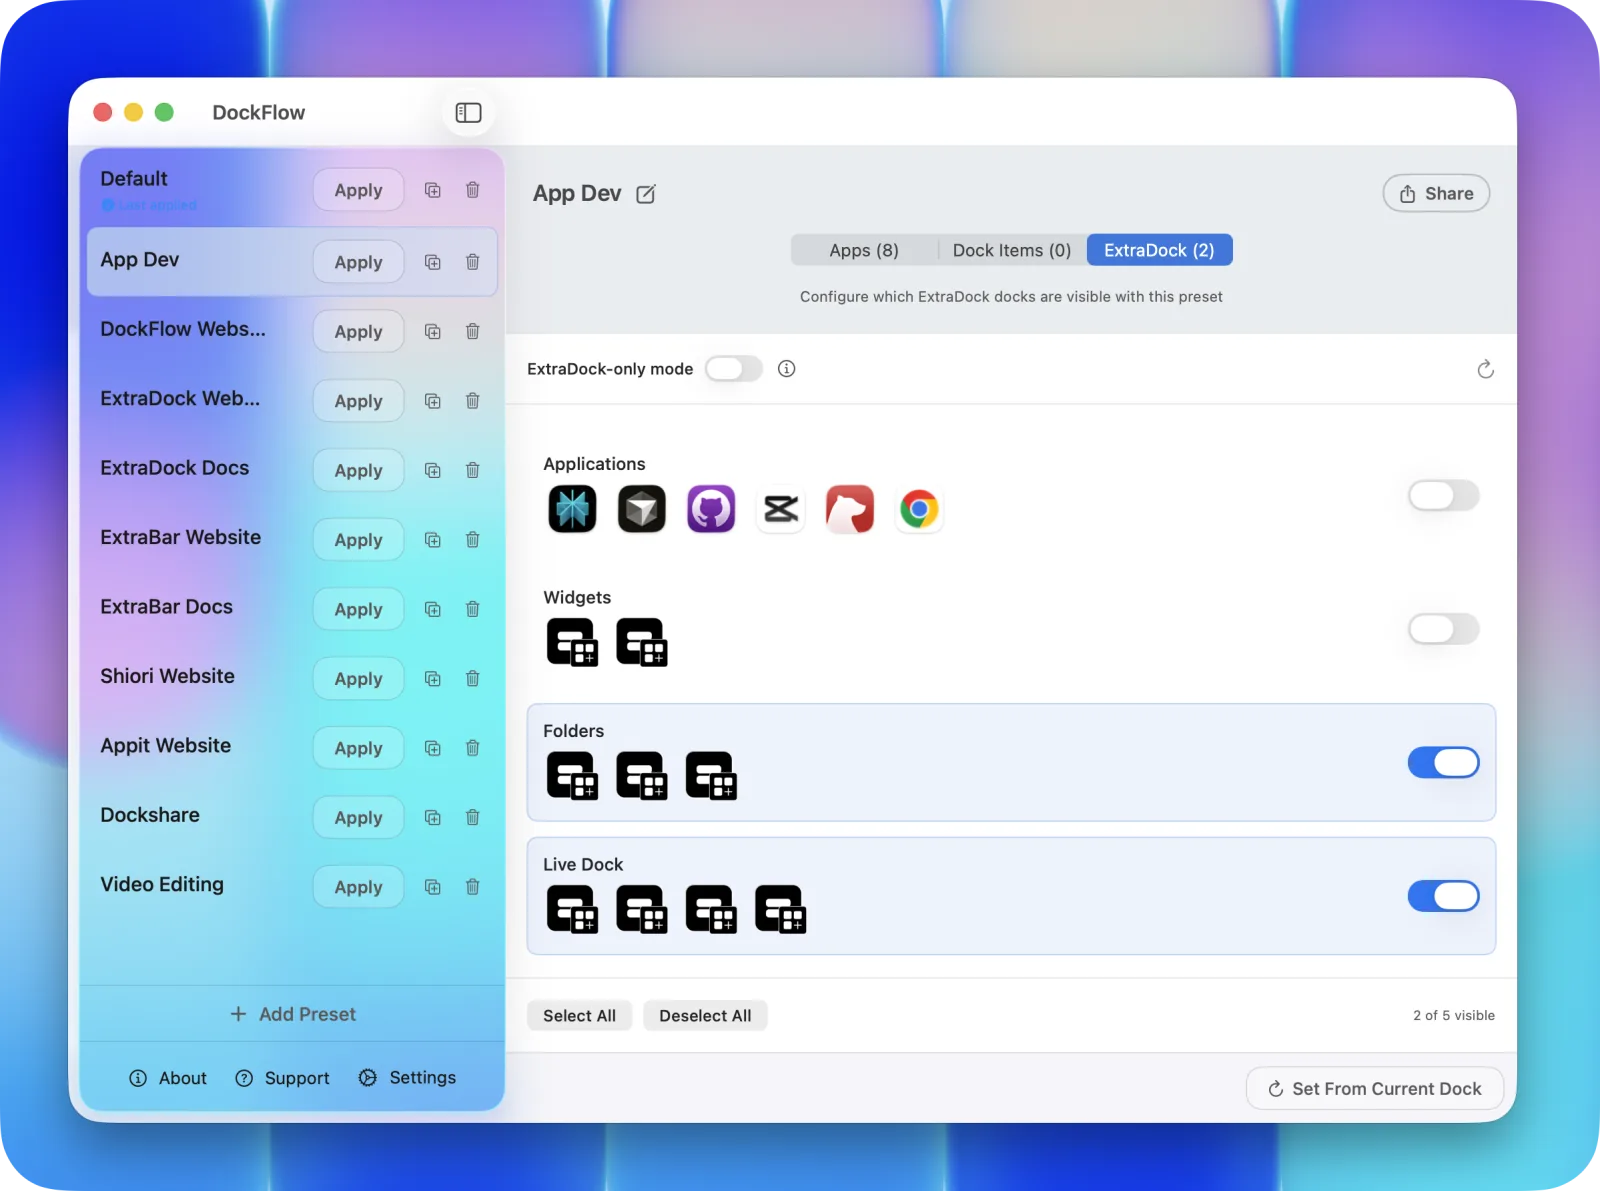
Task: Click the dark cube app icon in Applications
Action: [x=642, y=509]
